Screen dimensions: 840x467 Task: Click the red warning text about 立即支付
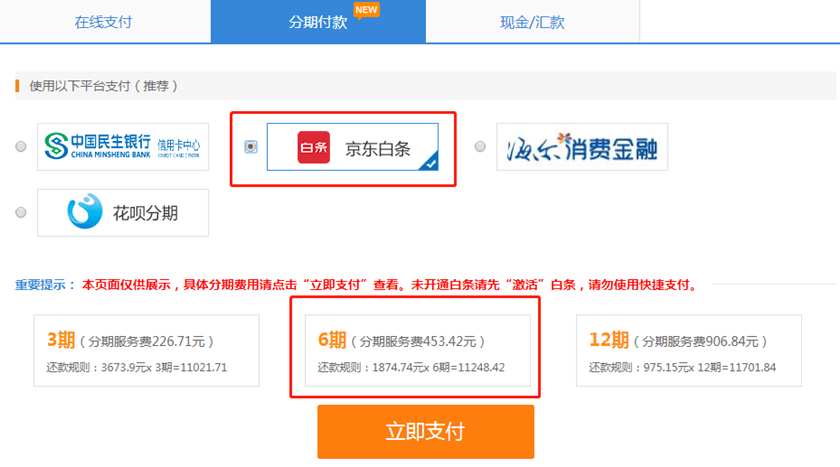click(390, 284)
